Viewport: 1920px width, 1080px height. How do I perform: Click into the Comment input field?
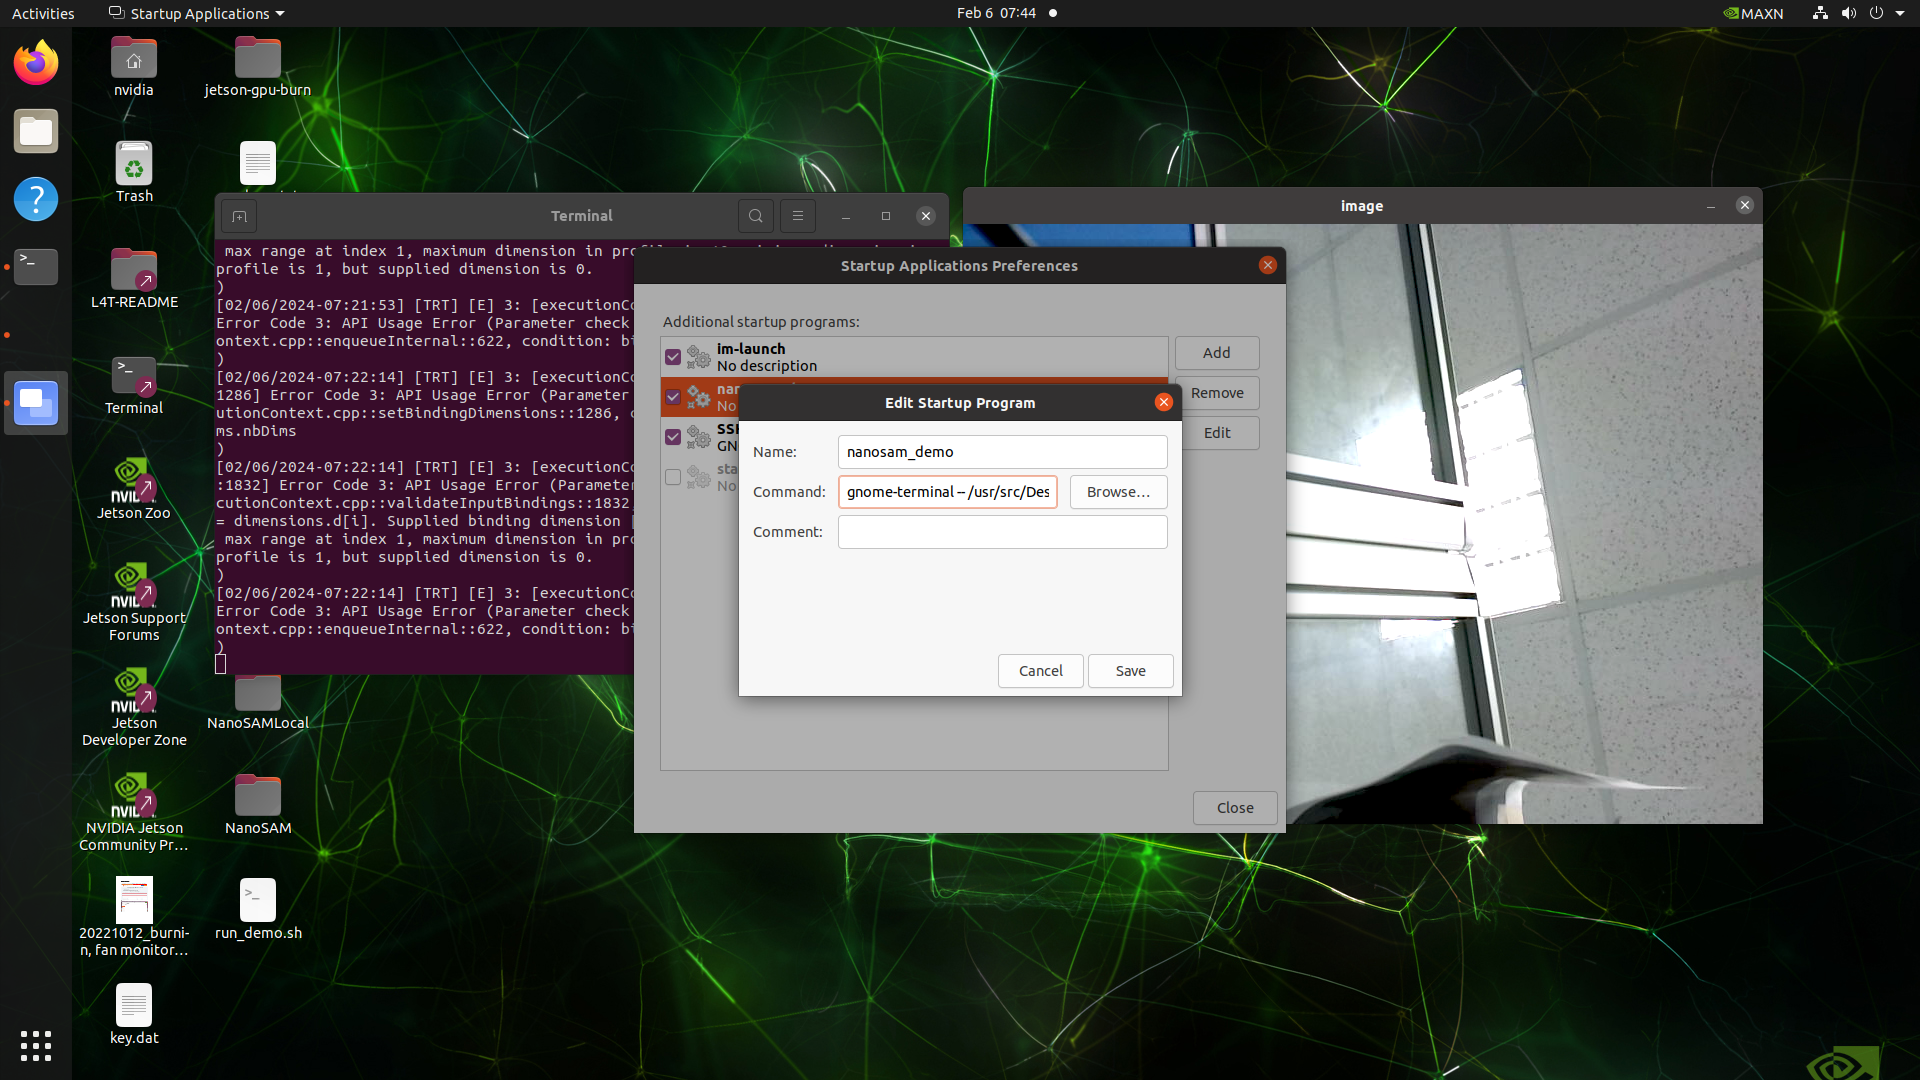(x=1002, y=532)
